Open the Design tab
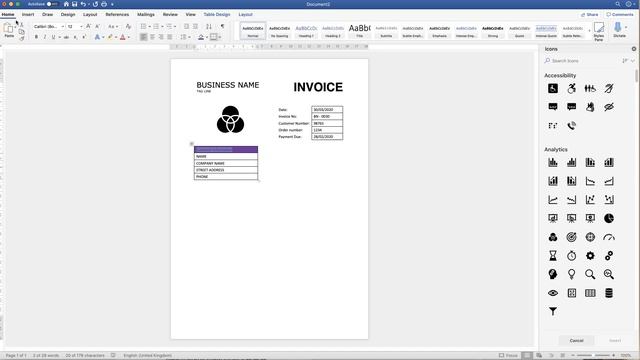Image resolution: width=640 pixels, height=360 pixels. (x=68, y=14)
